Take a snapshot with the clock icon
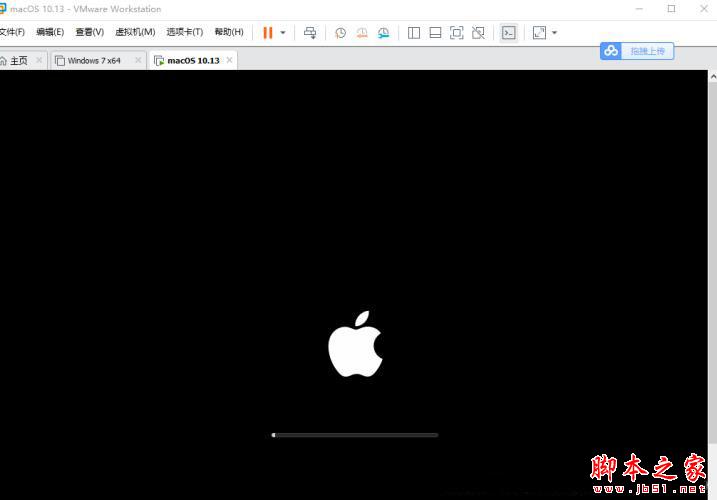This screenshot has width=717, height=500. click(x=340, y=32)
